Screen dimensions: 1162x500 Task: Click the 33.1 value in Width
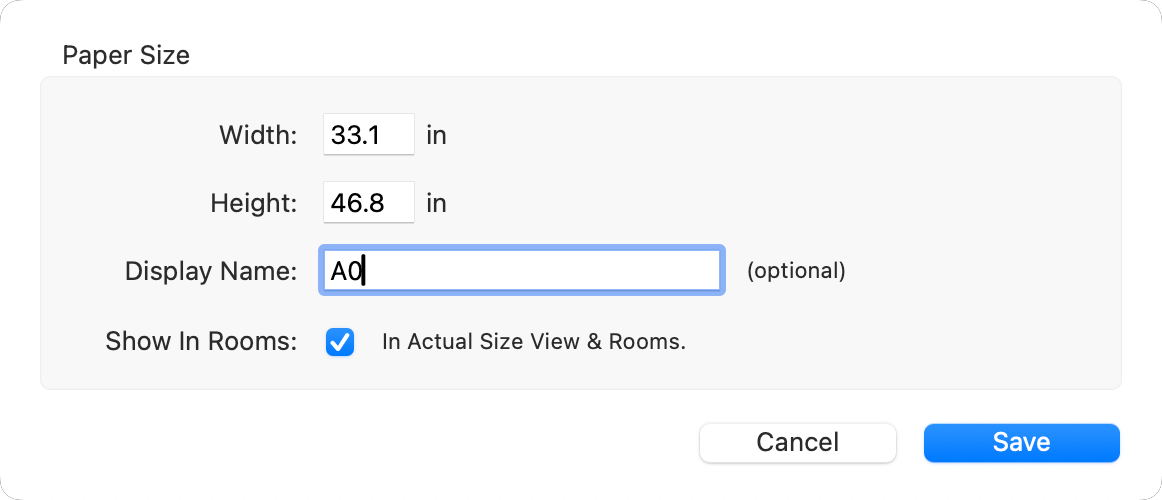[x=355, y=135]
